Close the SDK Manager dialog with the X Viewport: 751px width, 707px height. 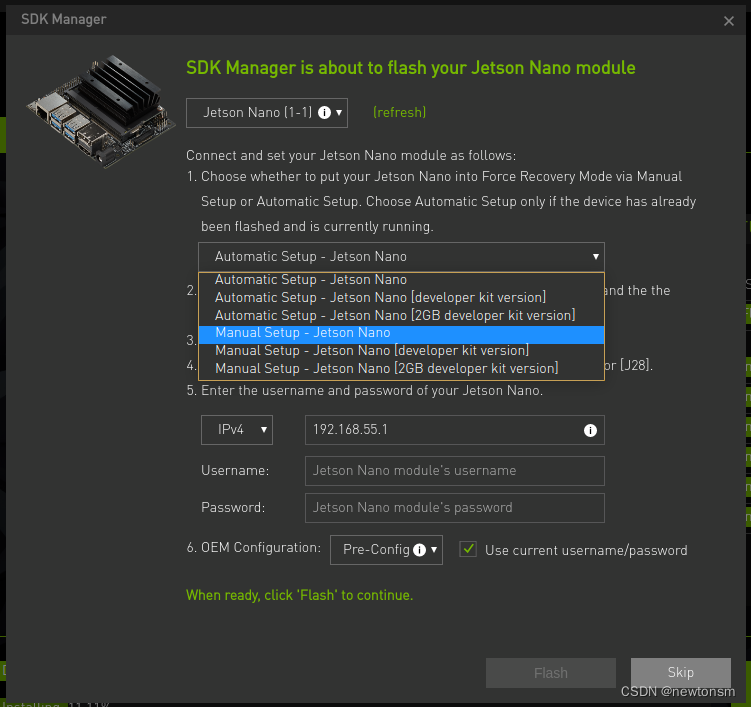[x=728, y=21]
